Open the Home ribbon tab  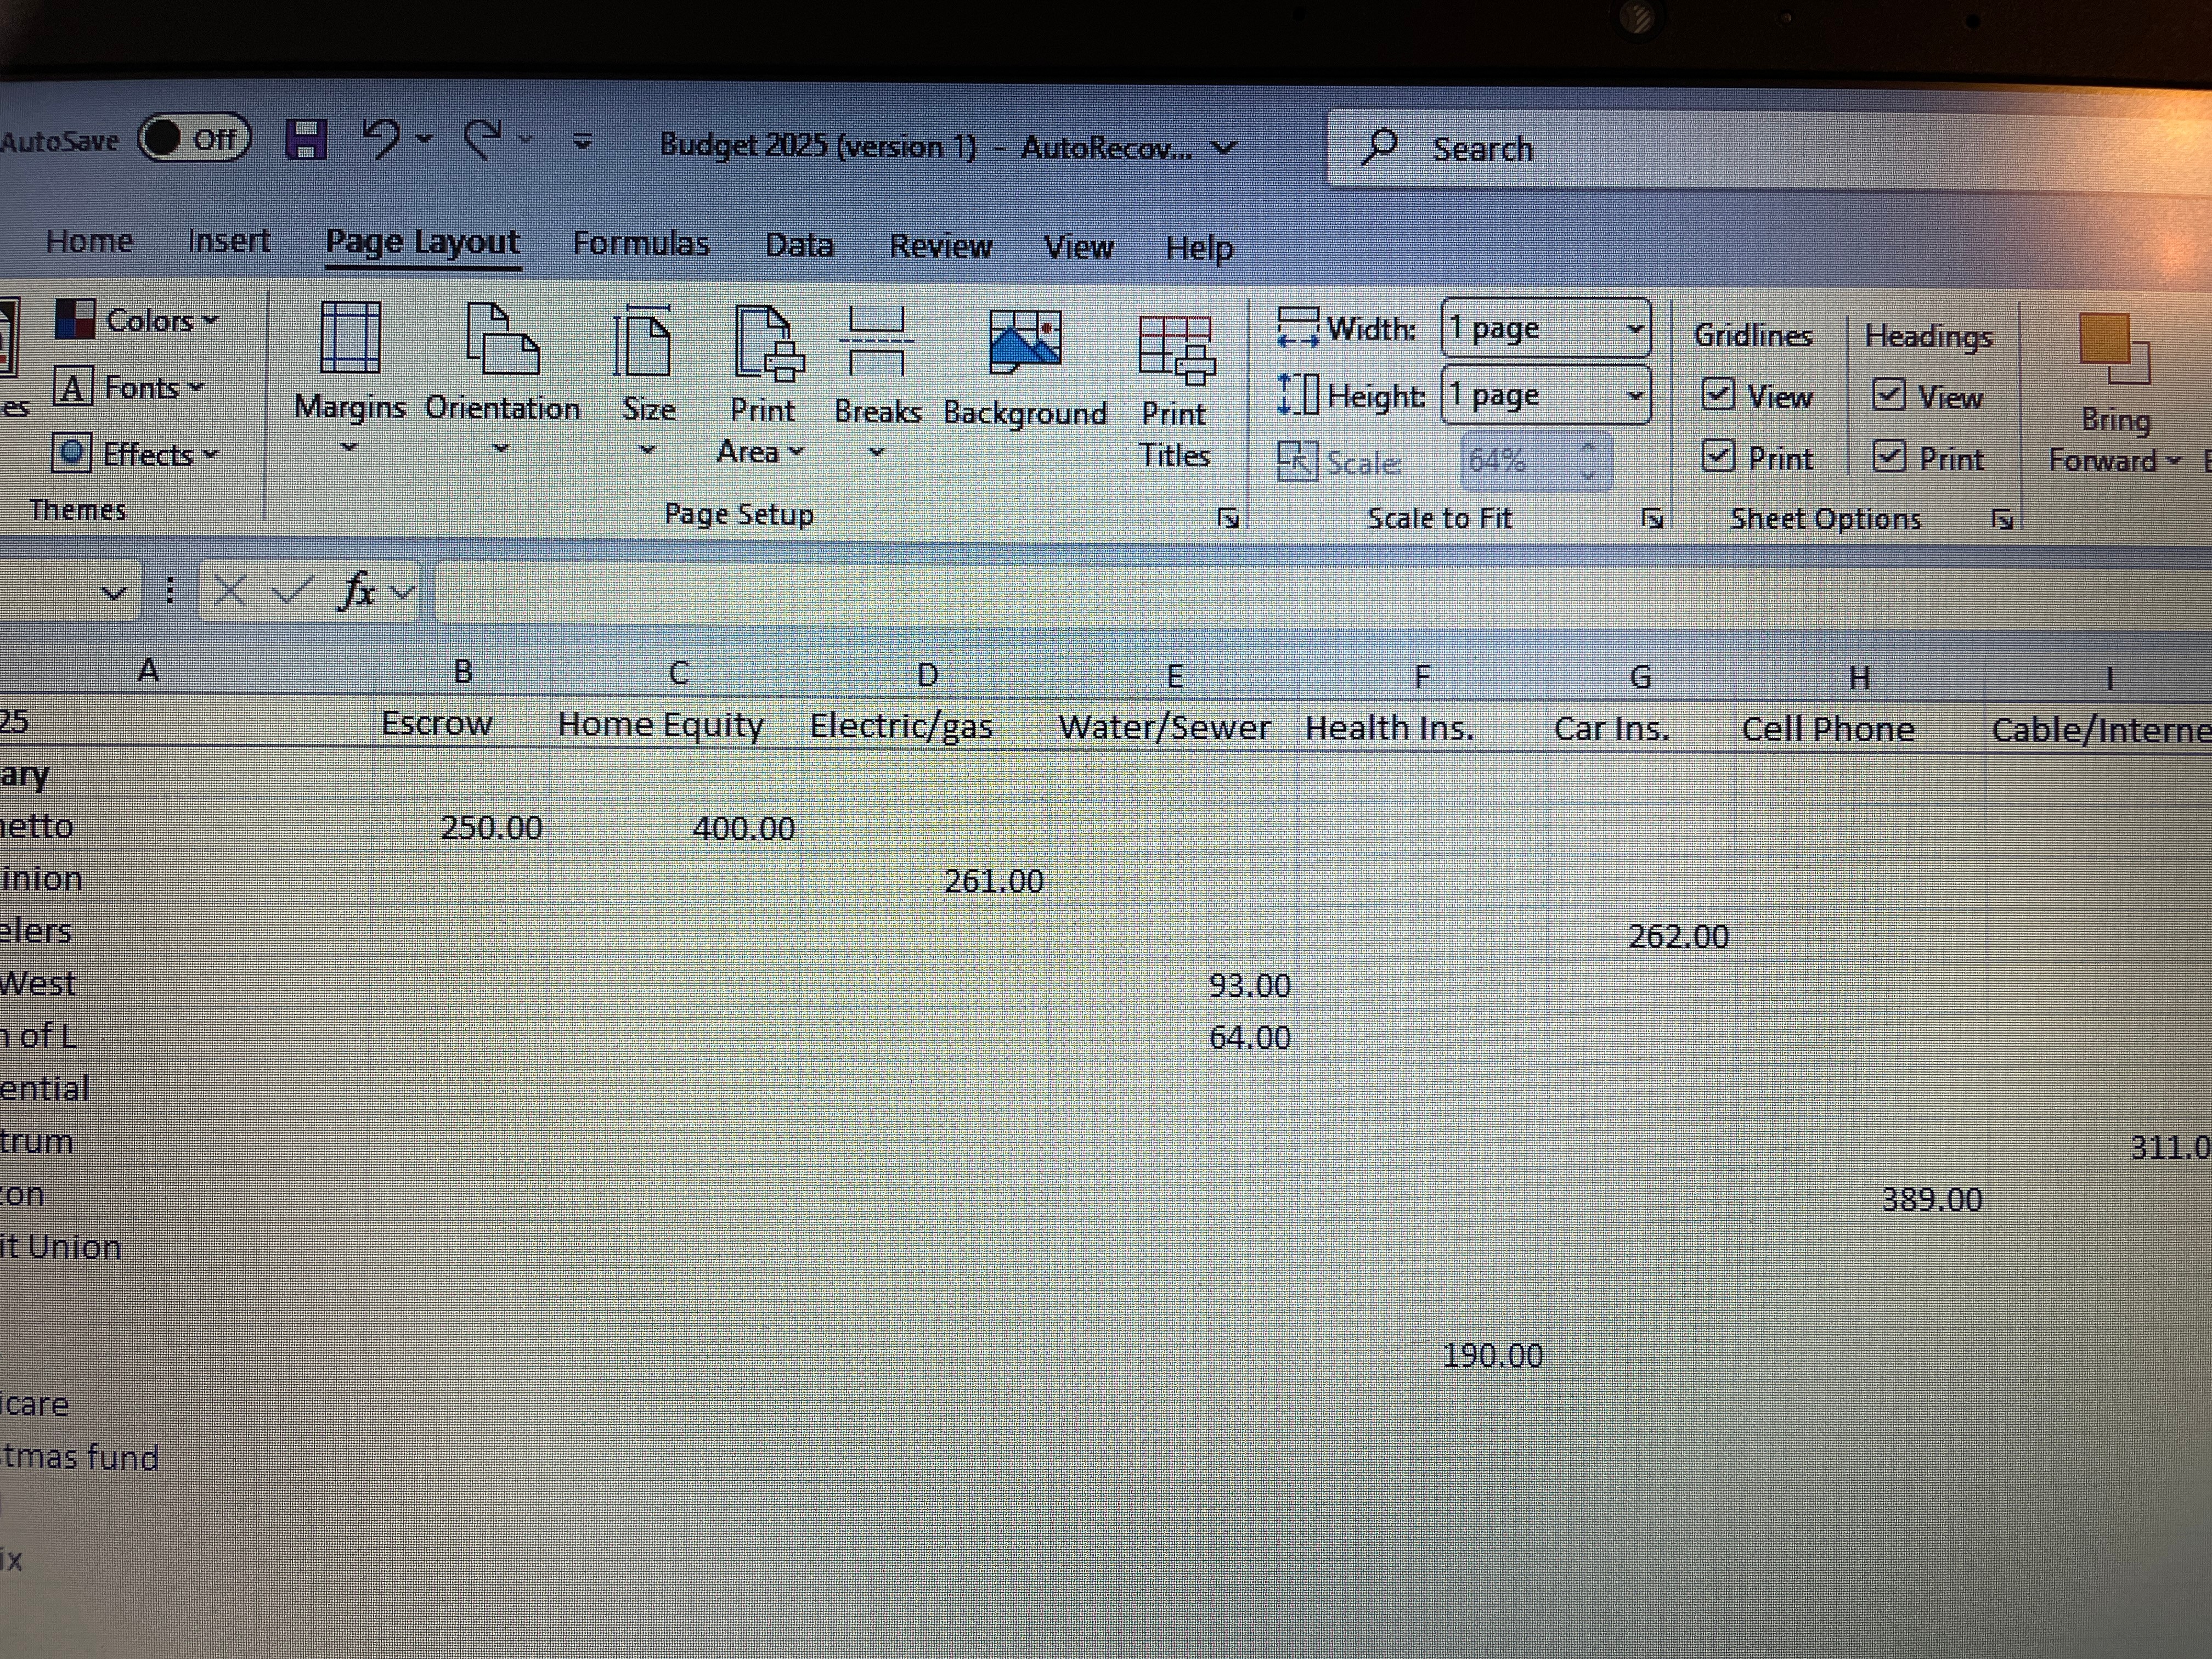click(89, 241)
